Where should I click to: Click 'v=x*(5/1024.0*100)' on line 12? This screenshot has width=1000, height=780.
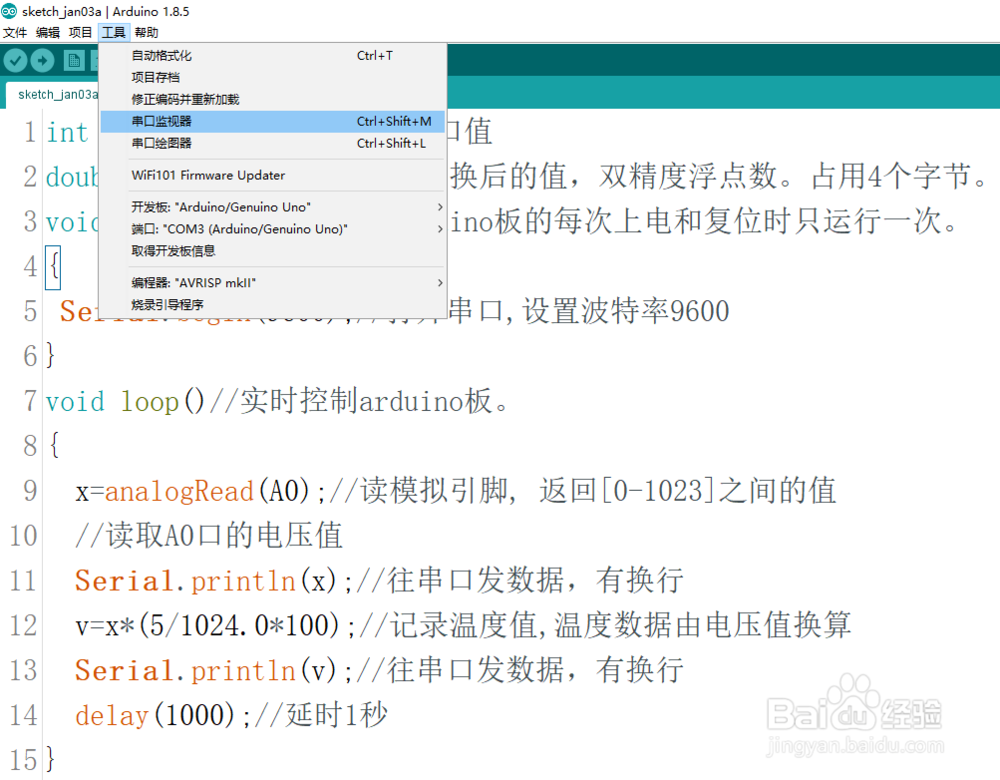point(207,626)
